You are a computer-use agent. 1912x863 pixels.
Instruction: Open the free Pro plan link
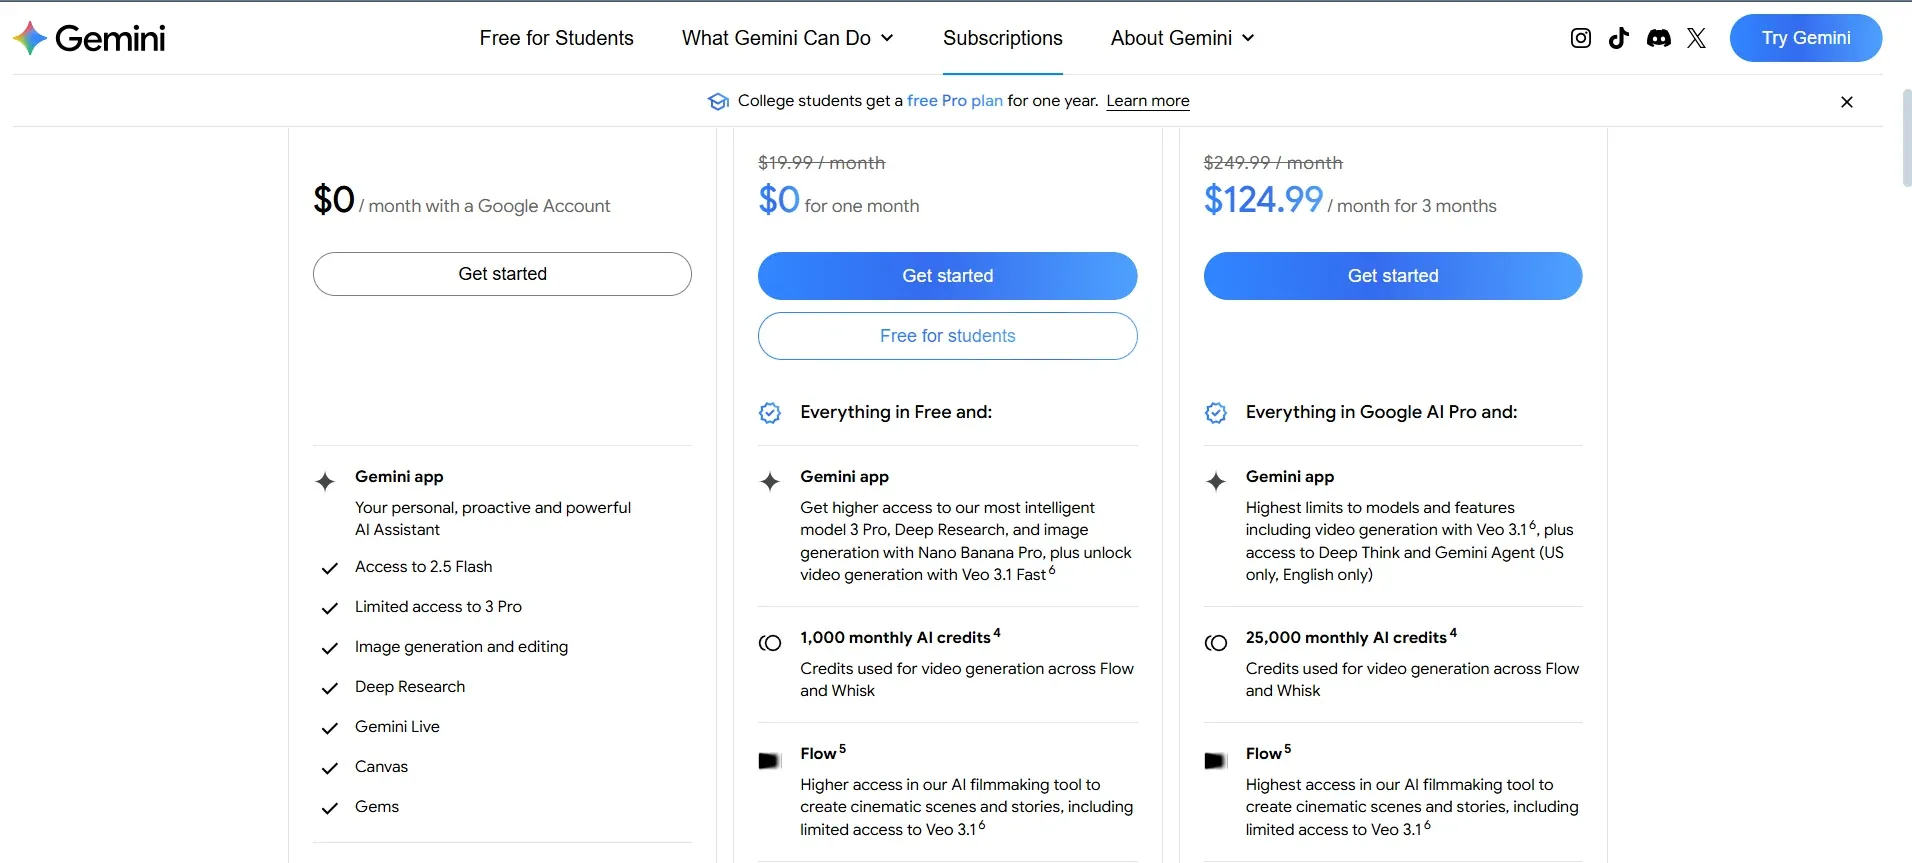click(x=954, y=101)
